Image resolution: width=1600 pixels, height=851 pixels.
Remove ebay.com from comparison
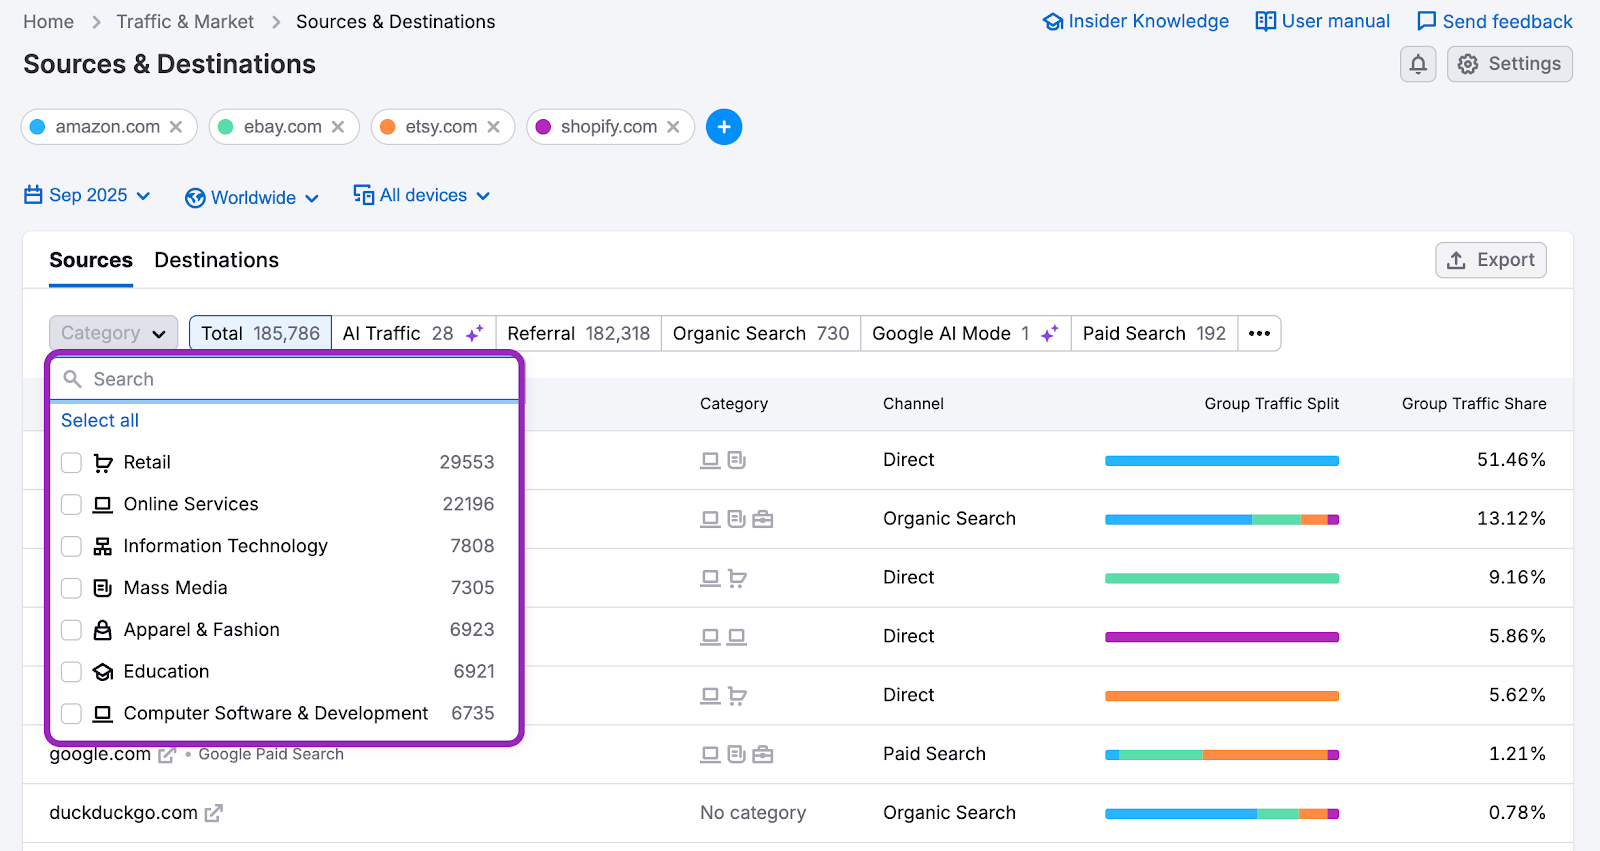pyautogui.click(x=338, y=127)
